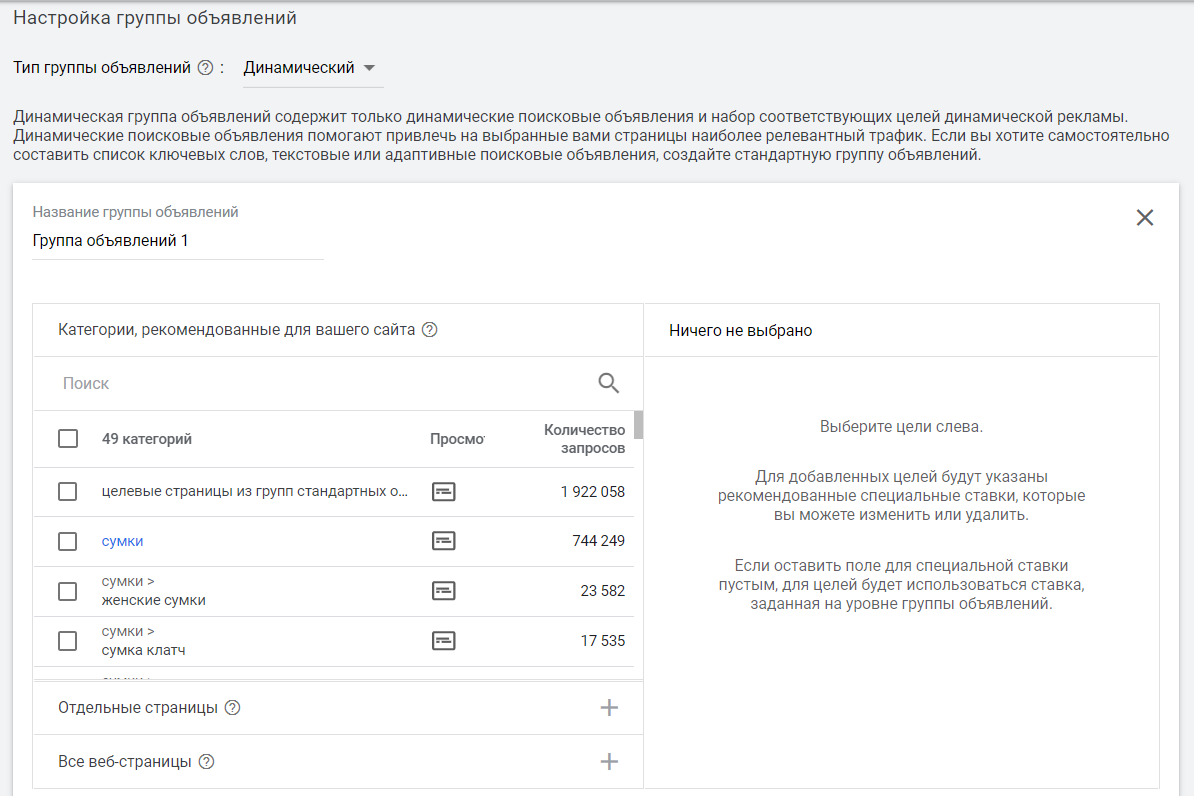Close the ad group card with X
This screenshot has height=796, width=1194.
tap(1145, 218)
